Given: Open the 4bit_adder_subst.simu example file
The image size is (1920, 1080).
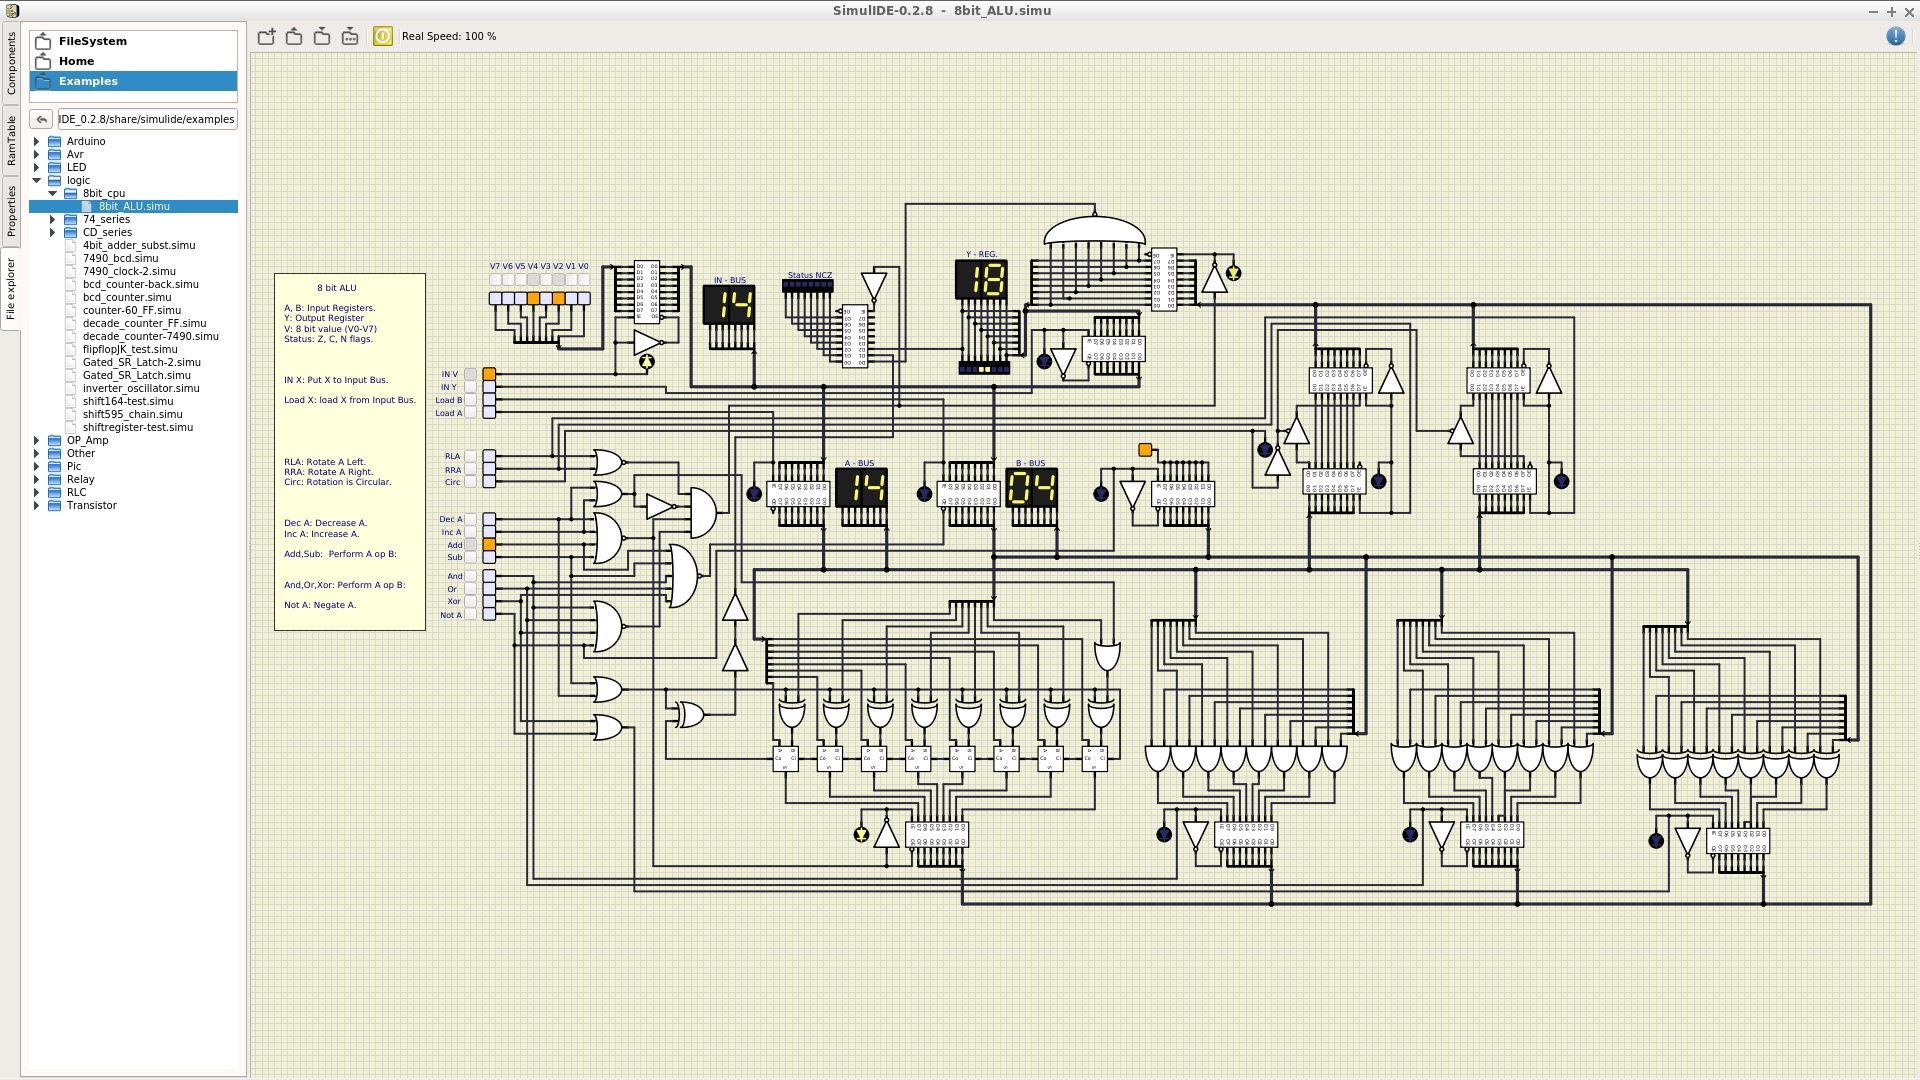Looking at the screenshot, I should click(x=139, y=246).
